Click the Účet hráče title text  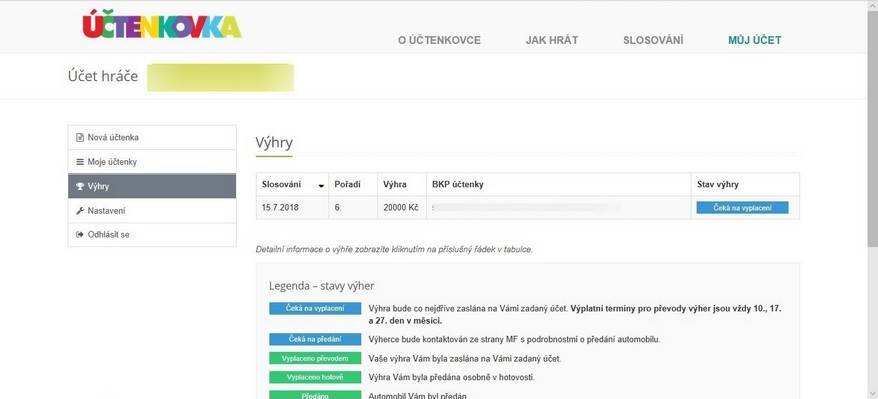point(103,76)
